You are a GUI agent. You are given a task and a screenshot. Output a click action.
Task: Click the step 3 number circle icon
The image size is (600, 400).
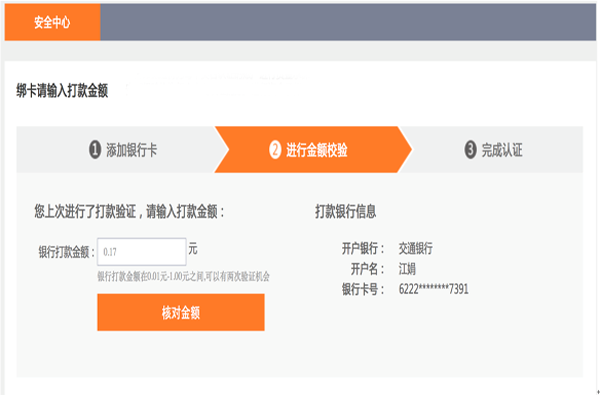tap(470, 150)
